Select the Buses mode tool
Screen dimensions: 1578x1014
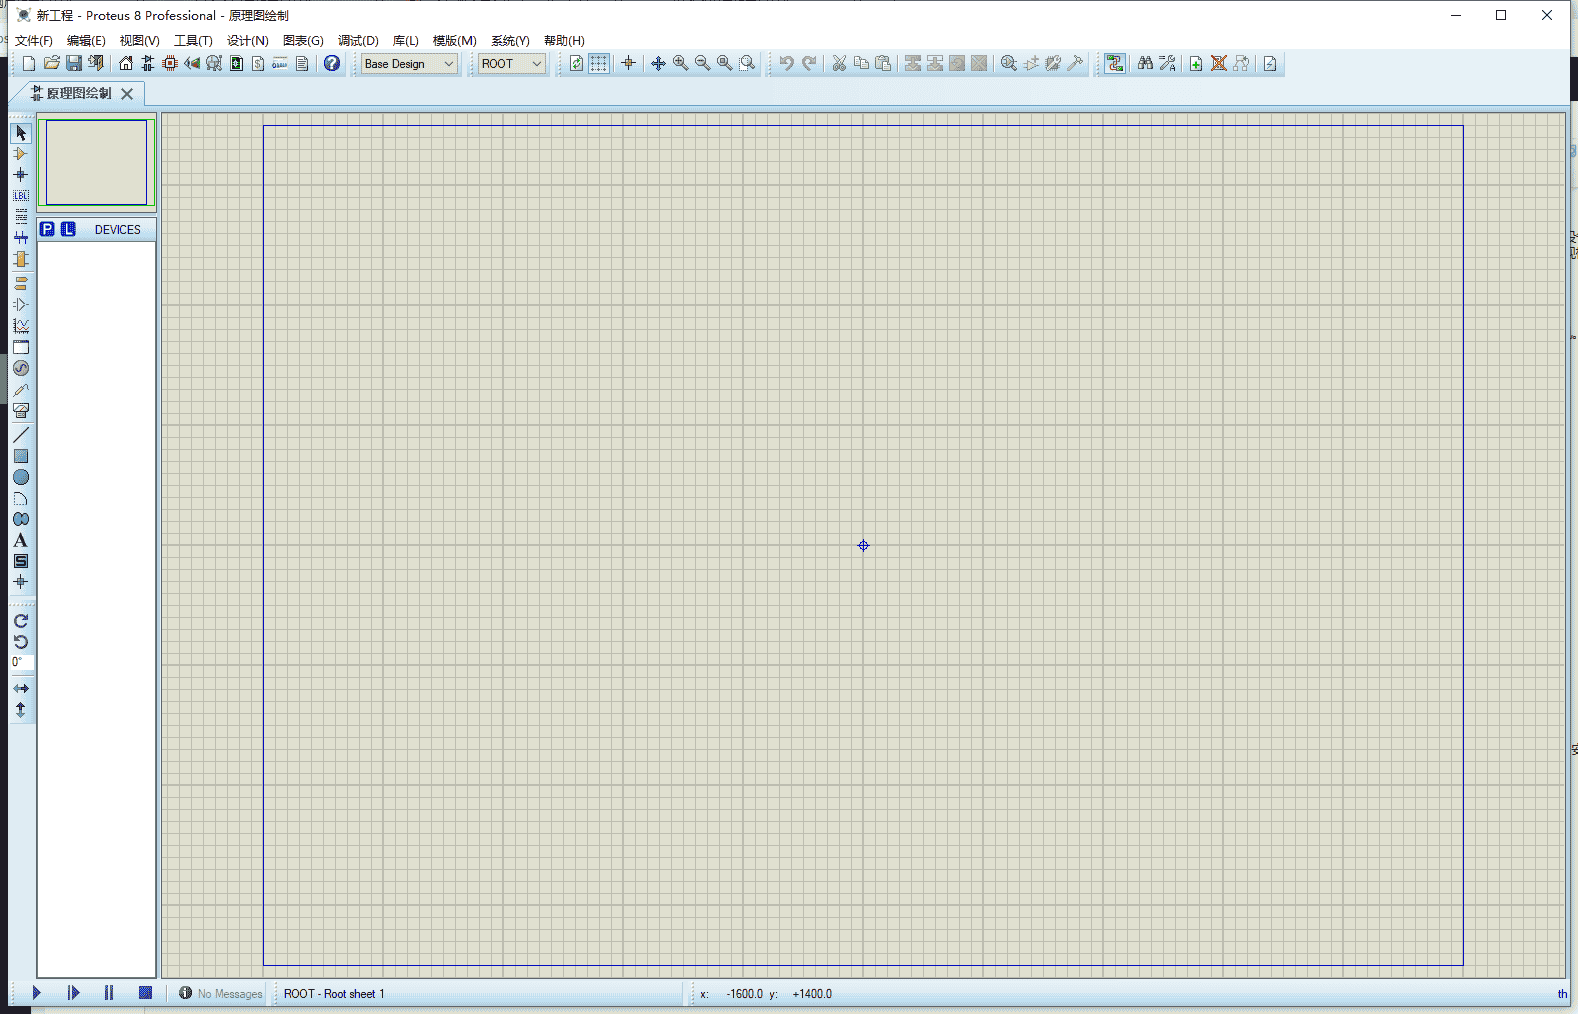coord(21,238)
